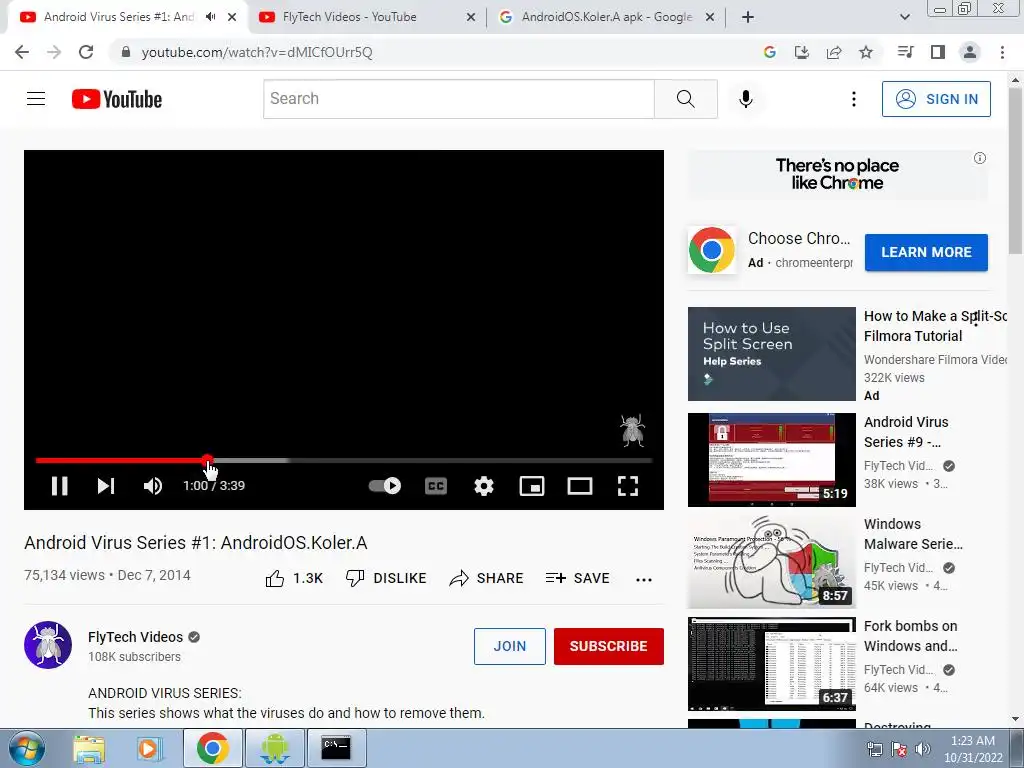
Task: Open Windows Explorer from taskbar
Action: coord(89,748)
